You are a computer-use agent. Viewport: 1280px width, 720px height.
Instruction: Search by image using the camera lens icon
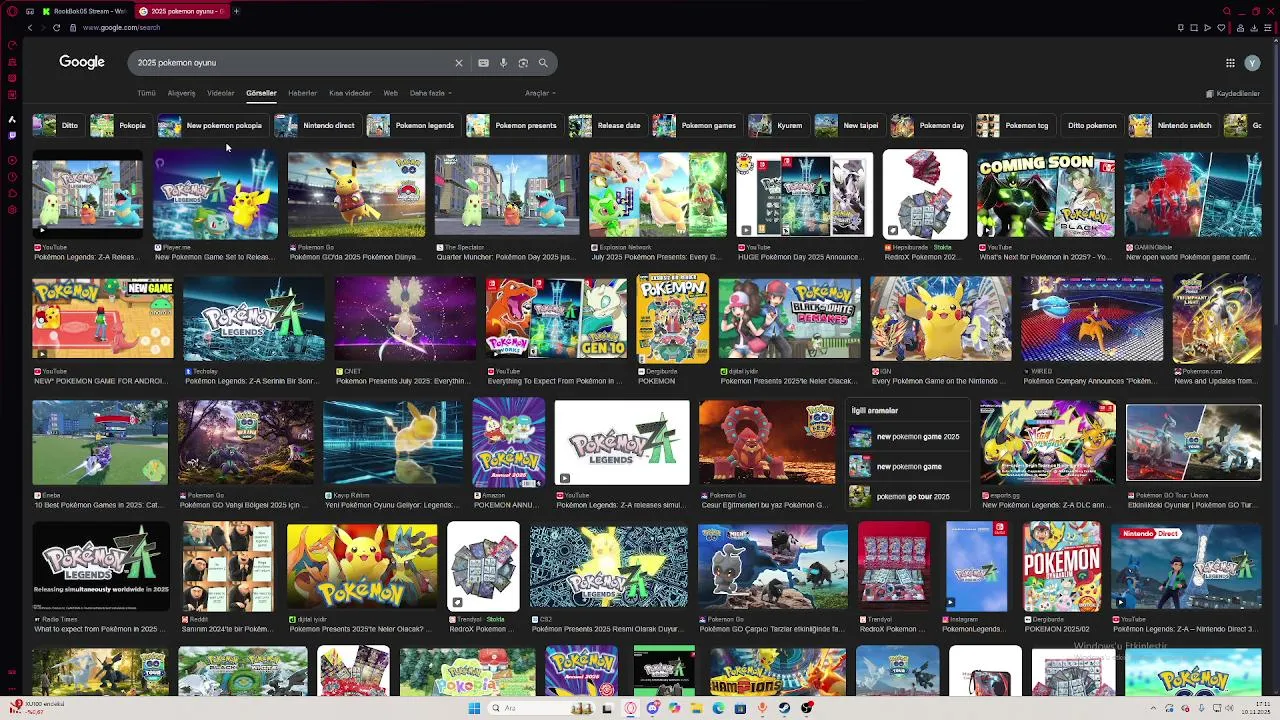pyautogui.click(x=523, y=63)
